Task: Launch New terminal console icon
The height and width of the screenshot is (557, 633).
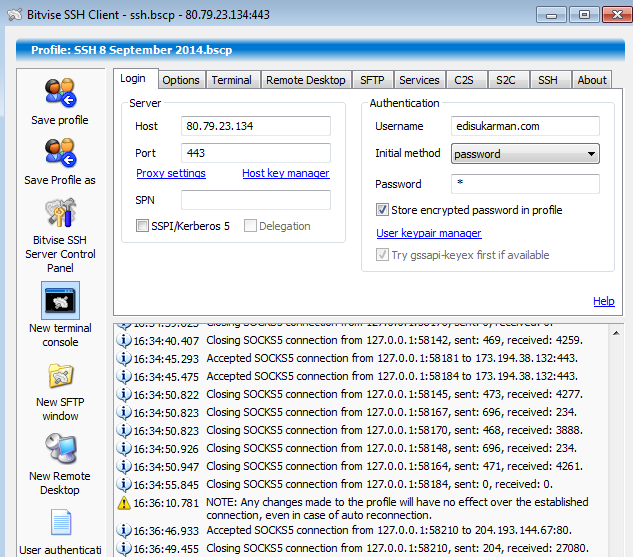Action: (x=61, y=301)
